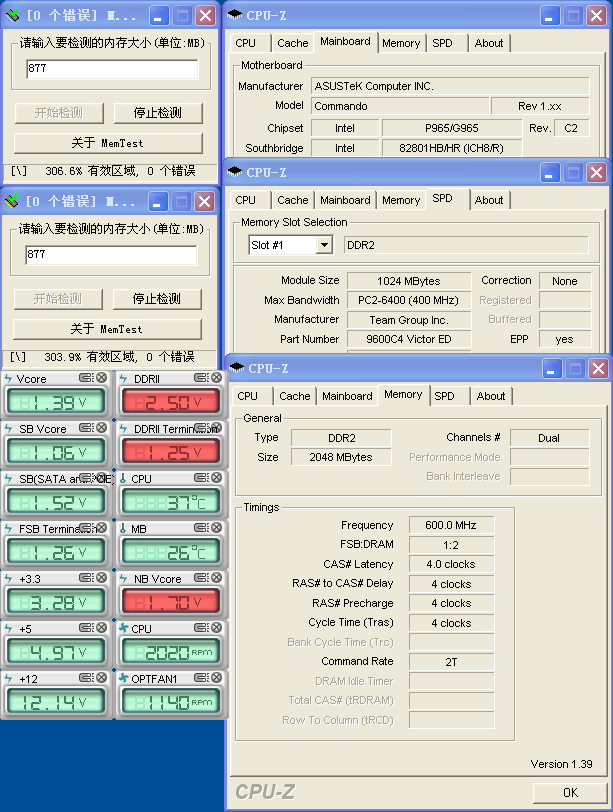Click the CPU temperature thermometer icon
This screenshot has height=812, width=613.
[x=123, y=479]
